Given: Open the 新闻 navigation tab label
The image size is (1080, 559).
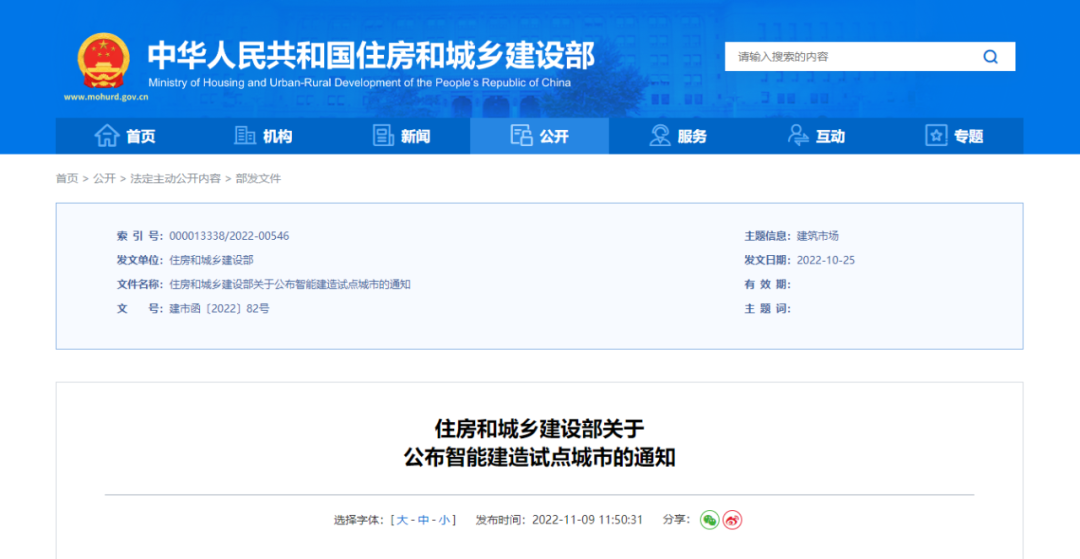Looking at the screenshot, I should pyautogui.click(x=415, y=137).
